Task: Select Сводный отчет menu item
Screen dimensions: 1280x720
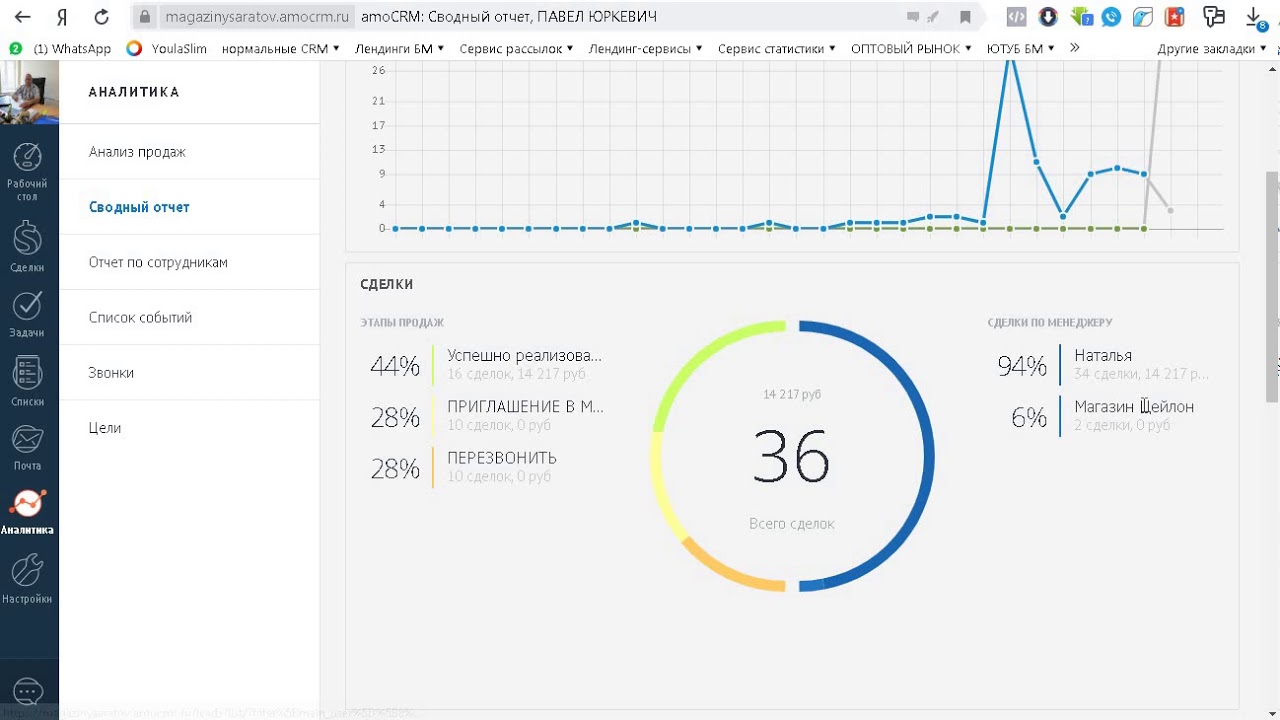Action: tap(189, 207)
